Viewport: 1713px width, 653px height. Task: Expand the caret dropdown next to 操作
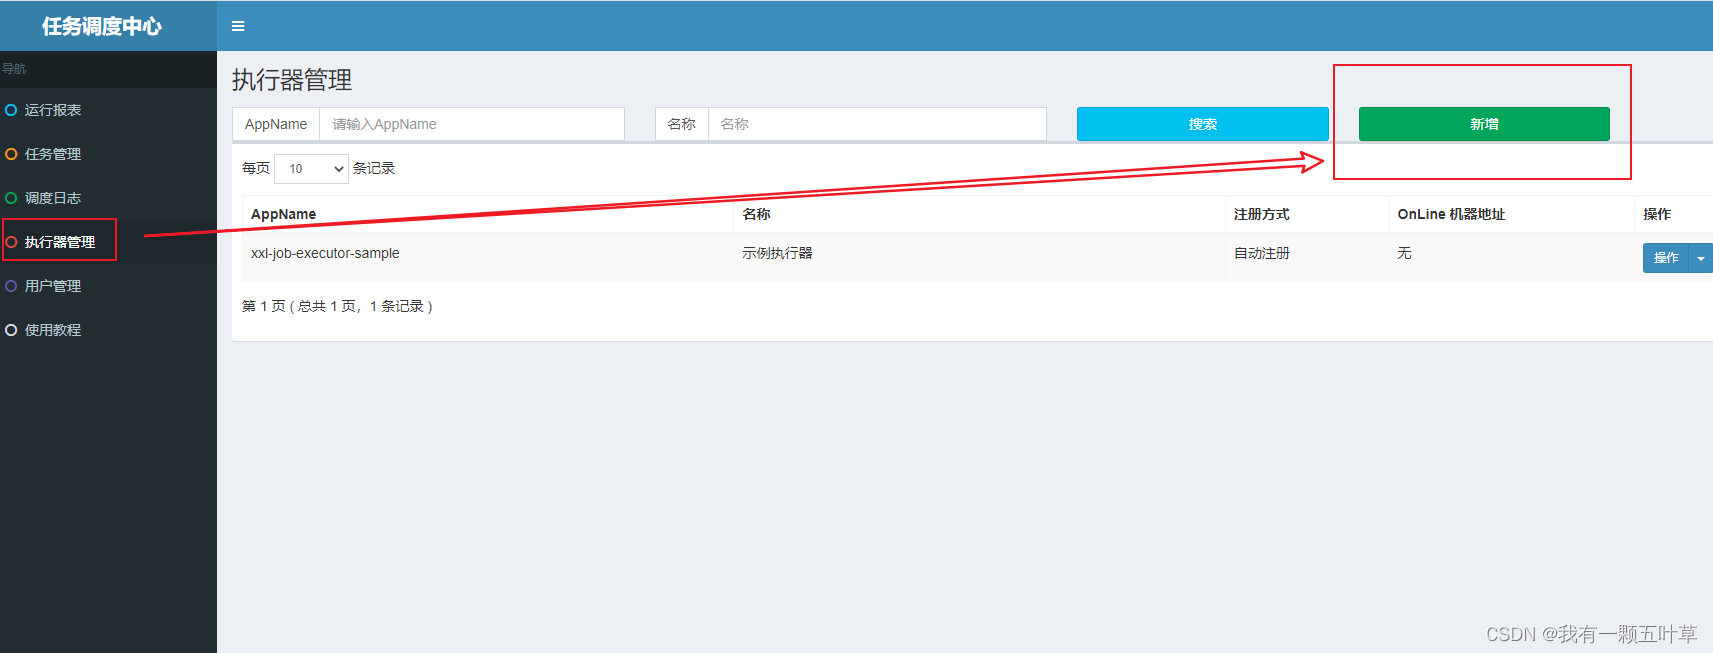pos(1700,258)
